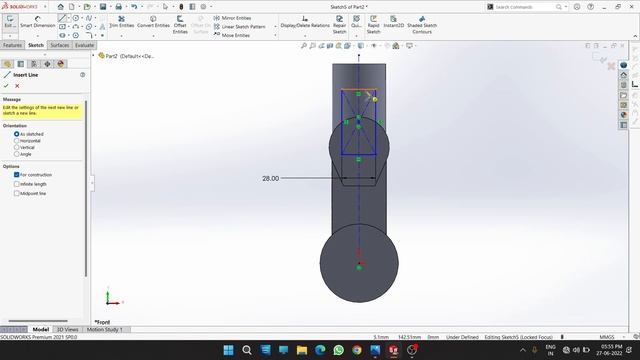This screenshot has width=640, height=360.
Task: Select the Corner Rectangle tool
Action: [62, 27]
